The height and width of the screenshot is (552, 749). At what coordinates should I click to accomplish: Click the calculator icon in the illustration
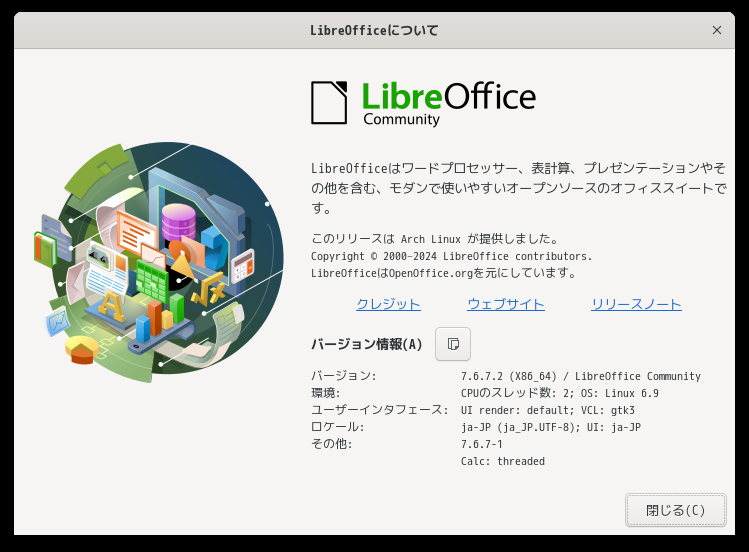tap(243, 265)
